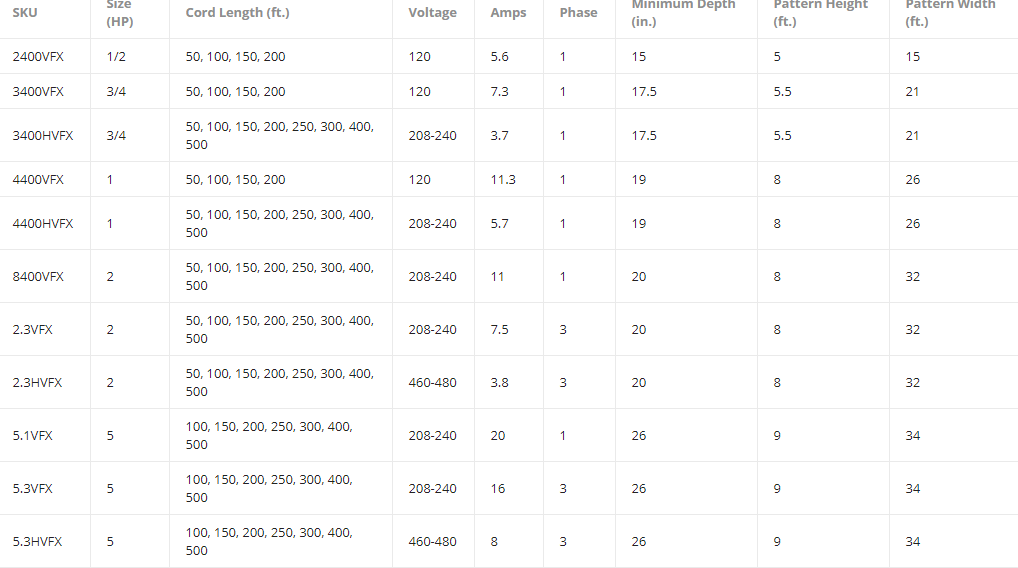
Task: Click the 11.3 amps value
Action: [x=503, y=180]
